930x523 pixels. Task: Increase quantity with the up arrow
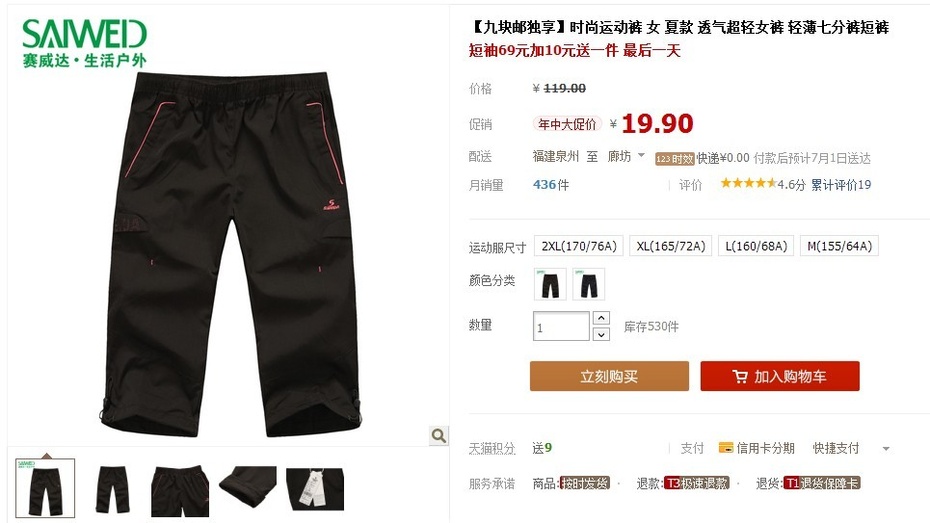pyautogui.click(x=601, y=318)
